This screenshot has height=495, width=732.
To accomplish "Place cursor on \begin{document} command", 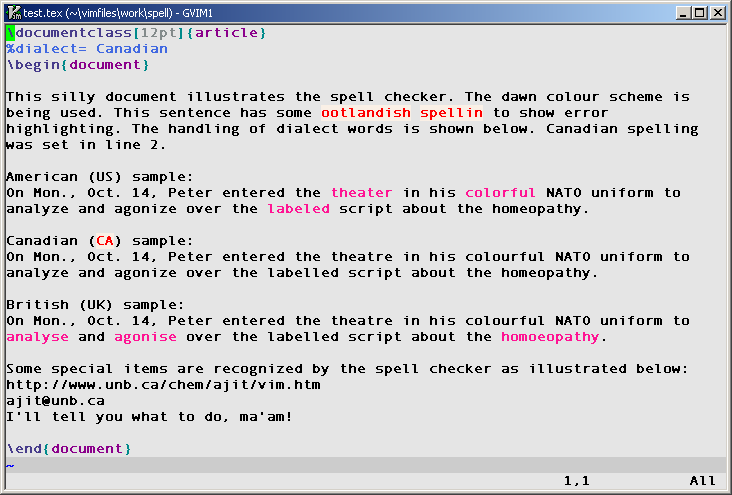I will [x=78, y=65].
